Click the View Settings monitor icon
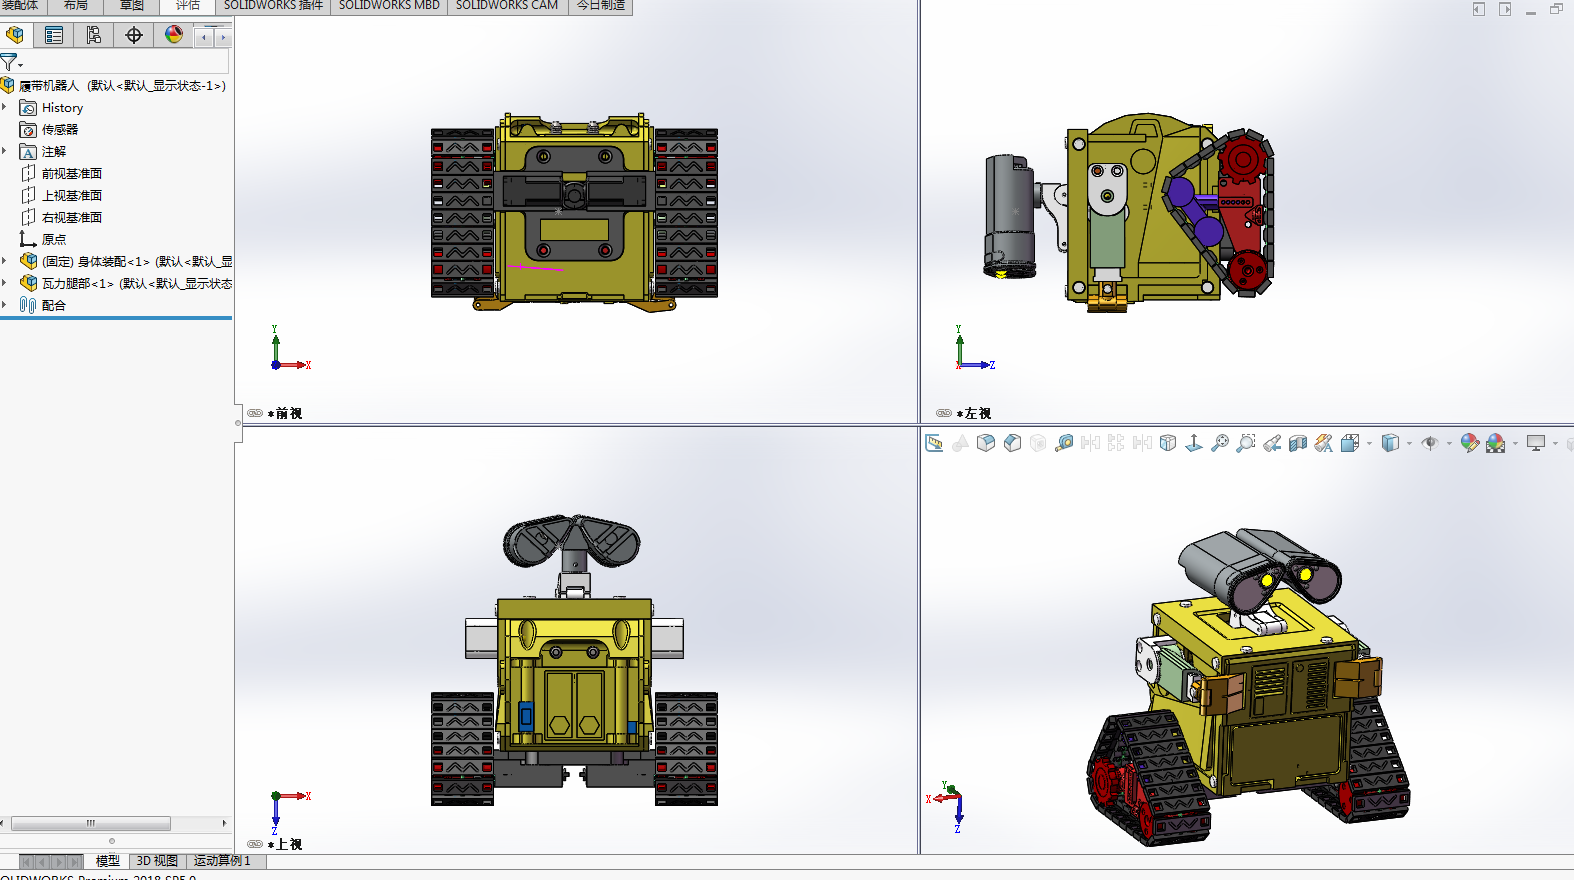 click(1536, 443)
